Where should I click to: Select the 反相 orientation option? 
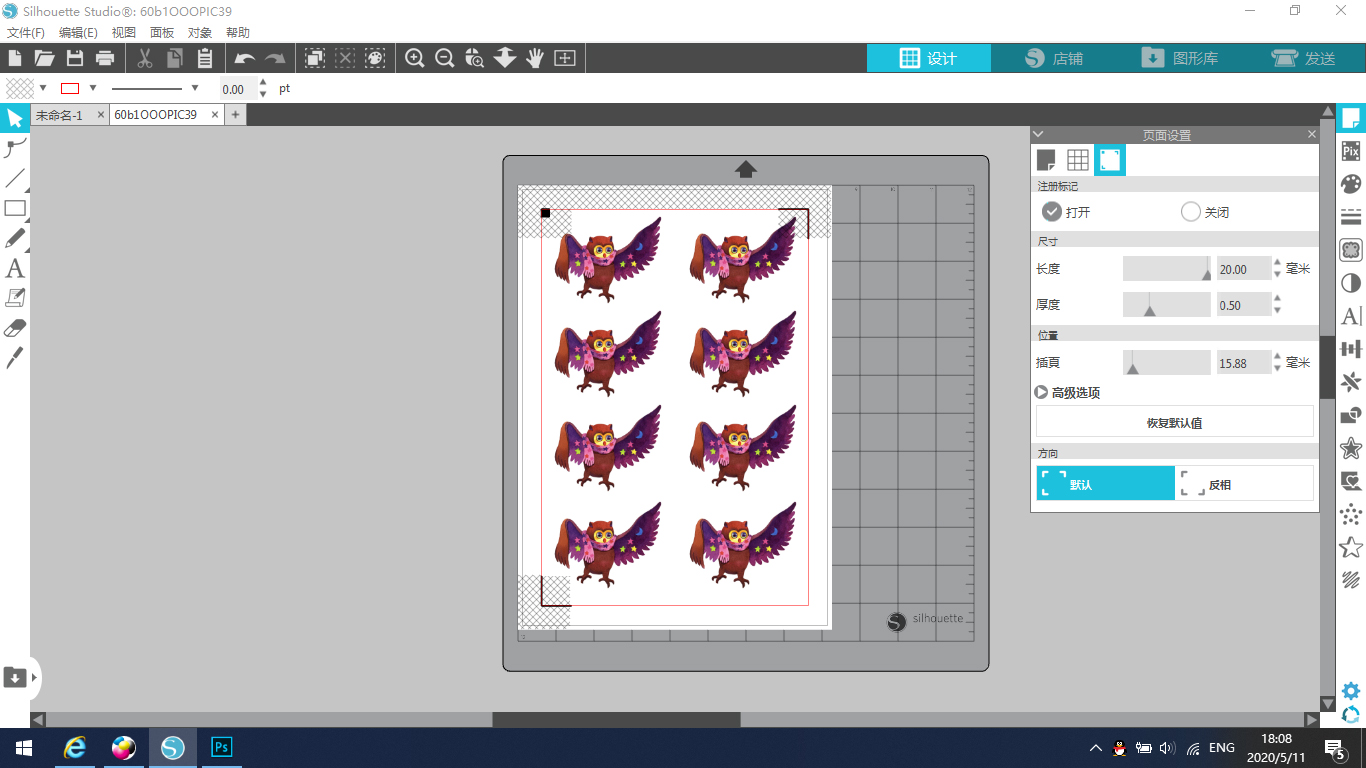(x=1245, y=483)
